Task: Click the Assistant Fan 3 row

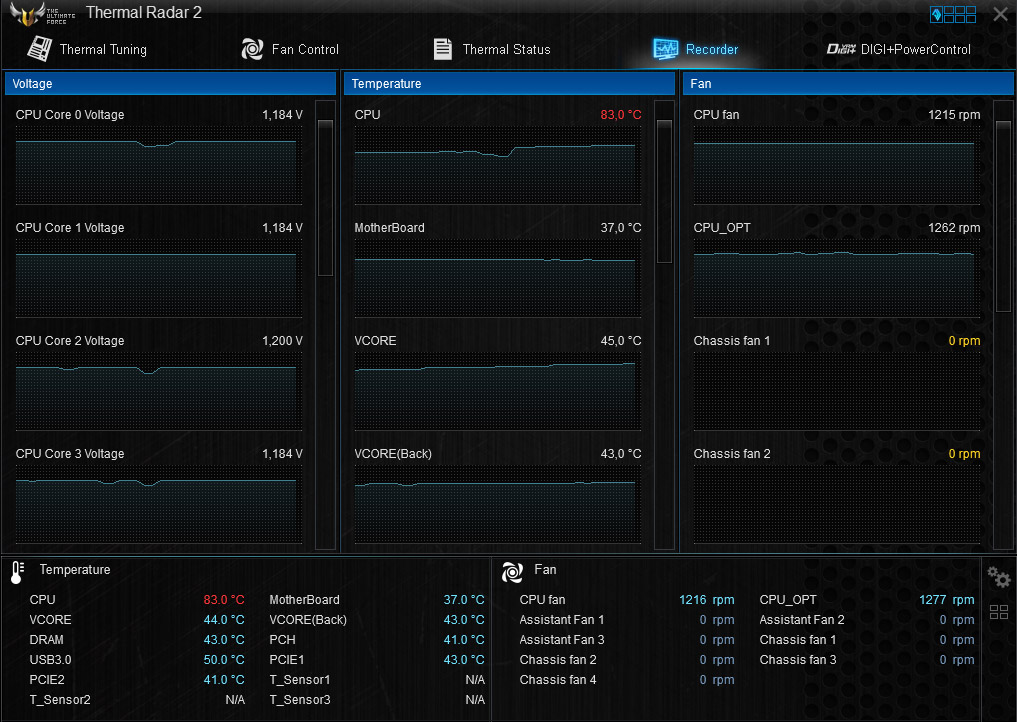Action: [x=627, y=640]
